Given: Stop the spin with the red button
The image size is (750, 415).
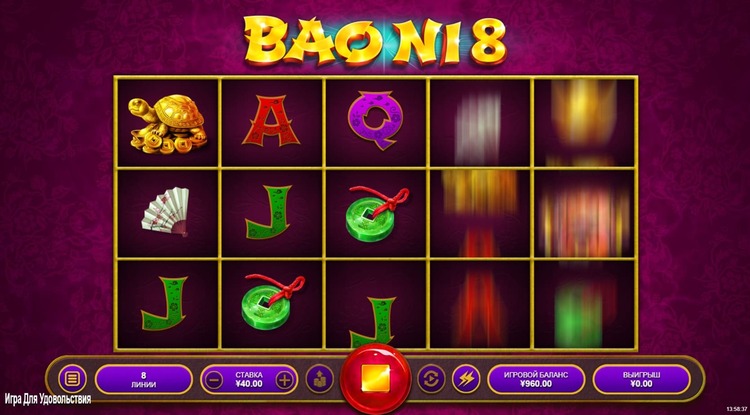Looking at the screenshot, I should (375, 377).
